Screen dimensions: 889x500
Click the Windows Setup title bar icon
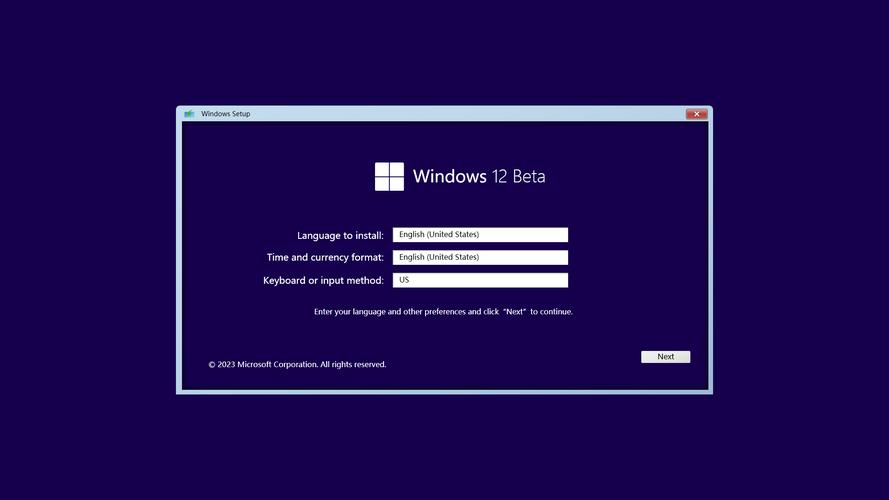189,114
